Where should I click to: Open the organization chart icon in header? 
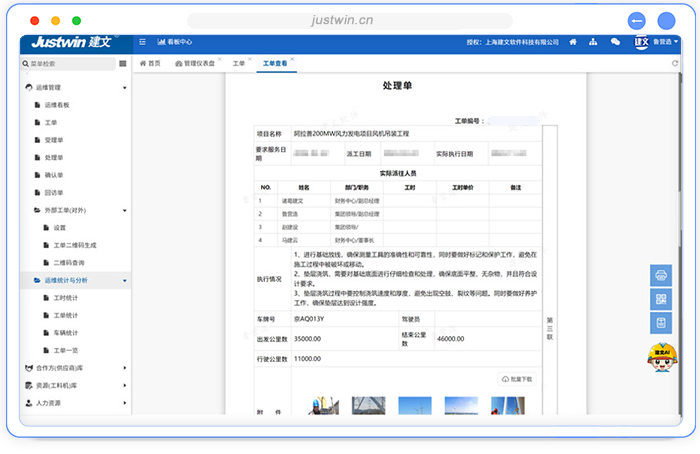tap(593, 42)
